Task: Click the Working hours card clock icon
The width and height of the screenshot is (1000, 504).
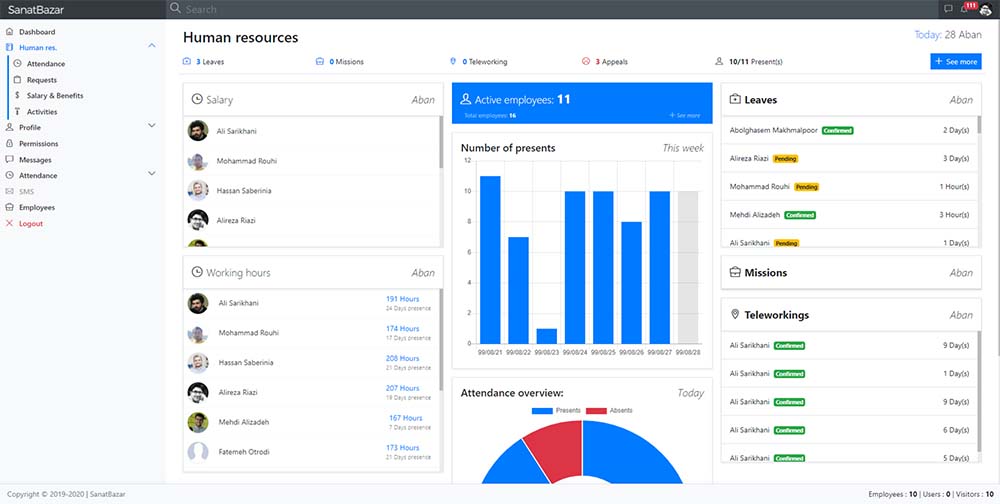Action: [x=197, y=272]
